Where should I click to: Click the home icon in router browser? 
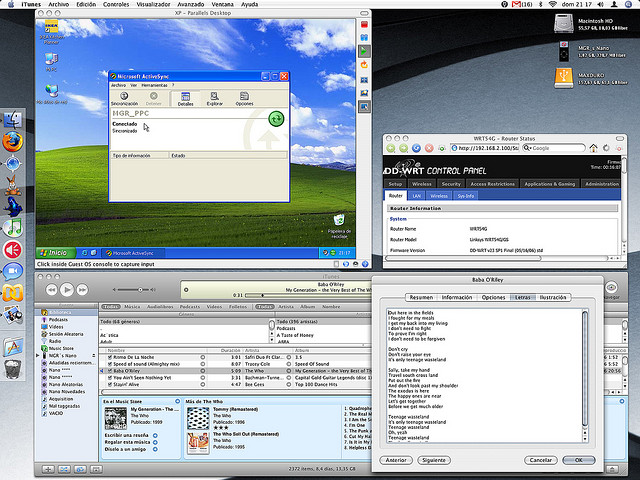(593, 148)
